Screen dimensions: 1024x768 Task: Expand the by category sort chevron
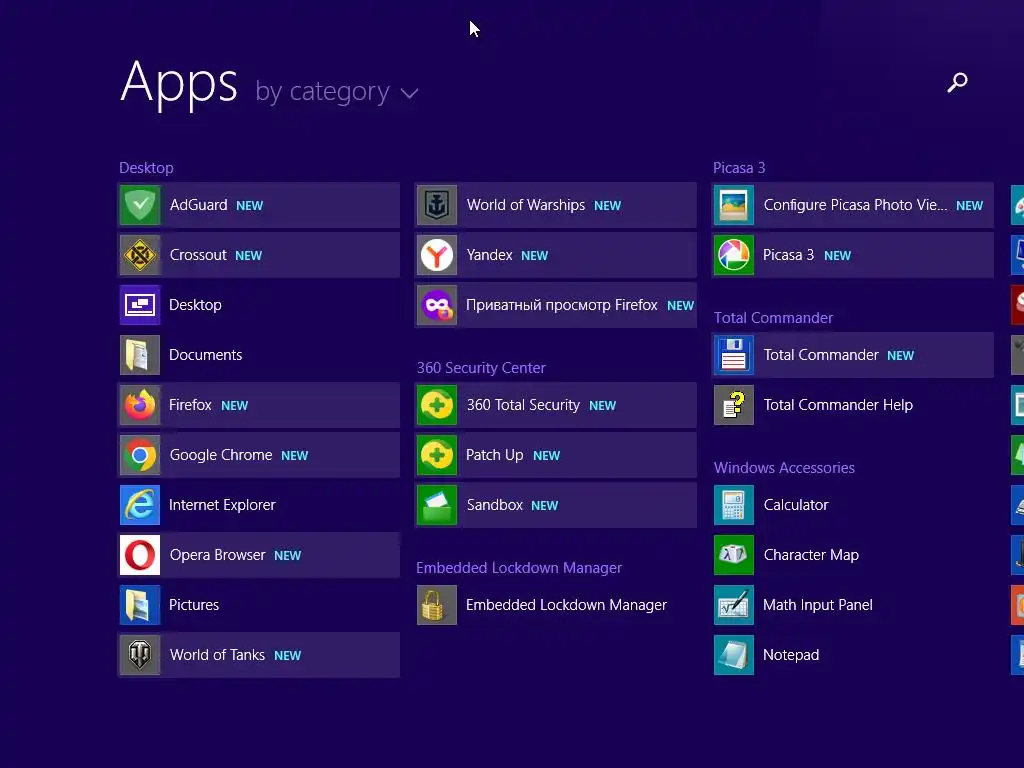409,93
